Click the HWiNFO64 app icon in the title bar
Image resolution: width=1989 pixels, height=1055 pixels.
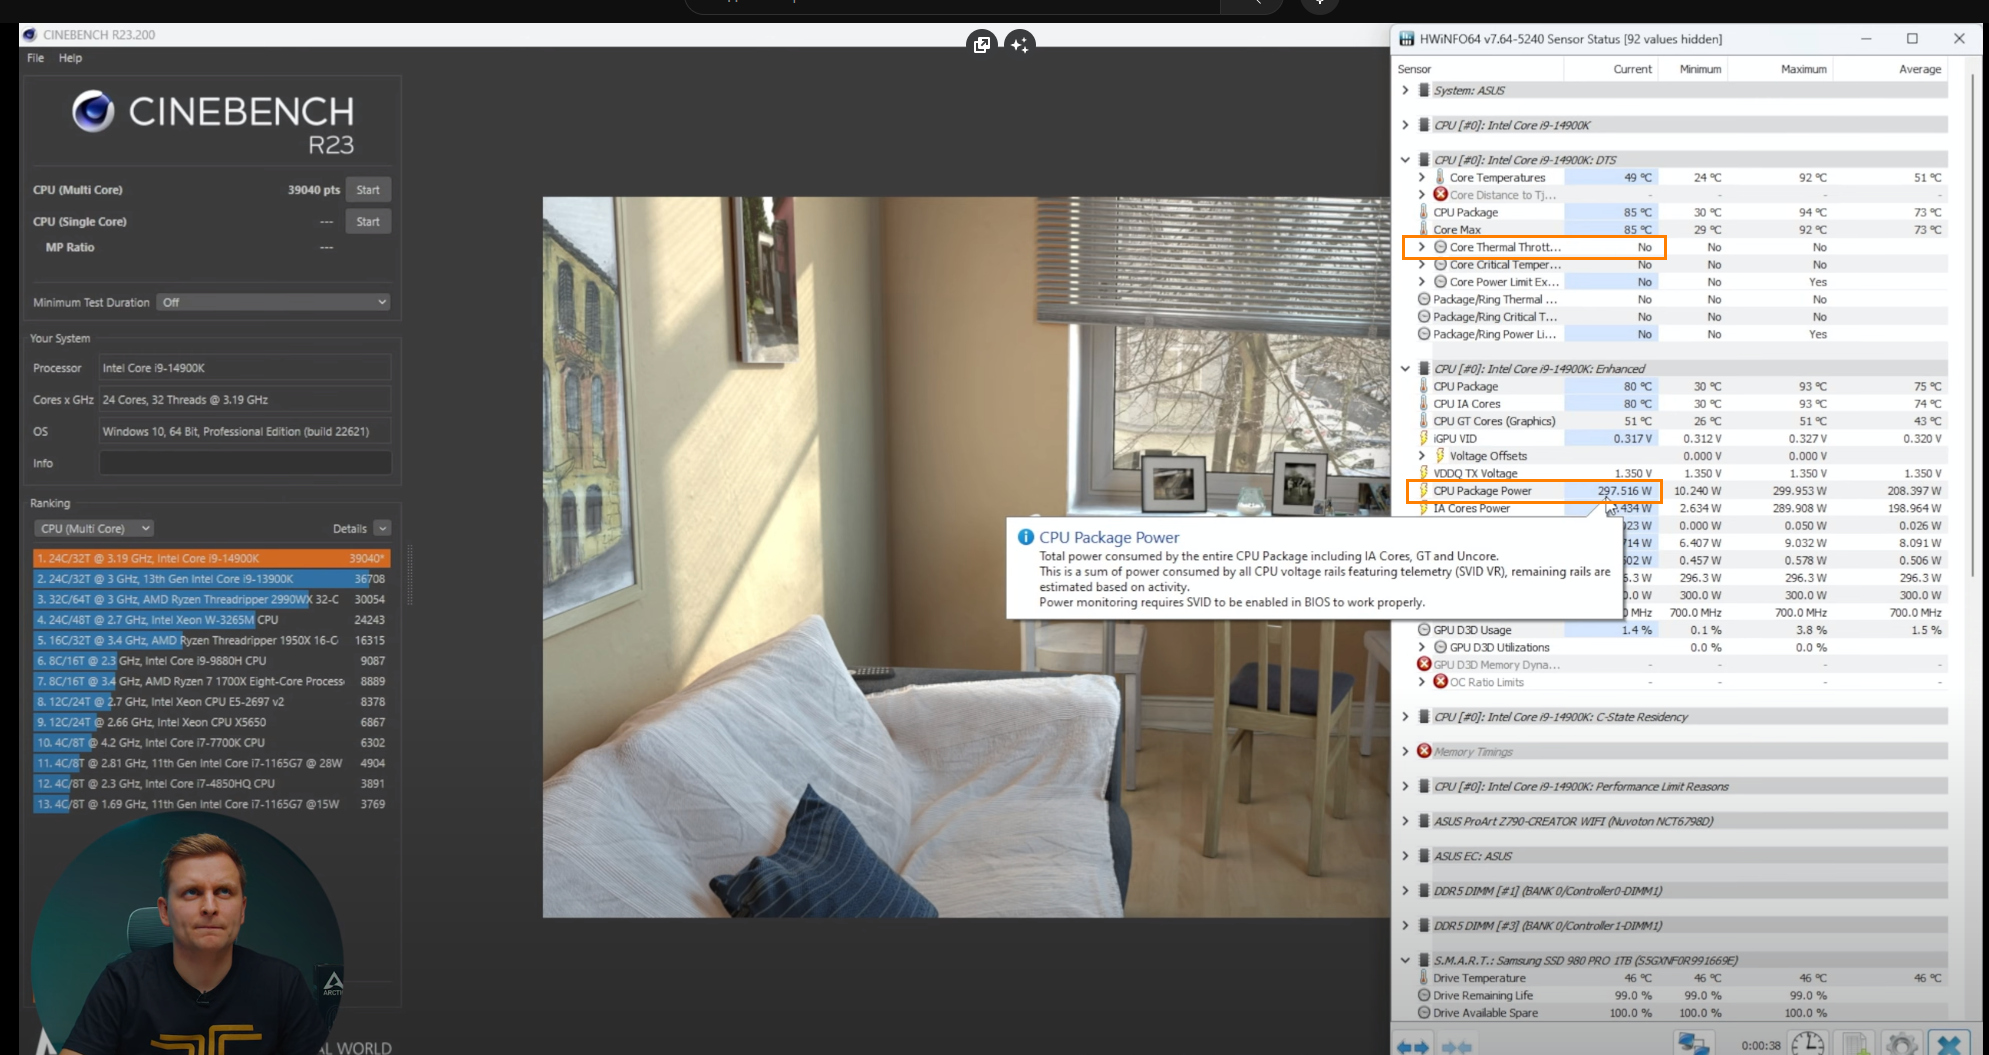tap(1406, 39)
